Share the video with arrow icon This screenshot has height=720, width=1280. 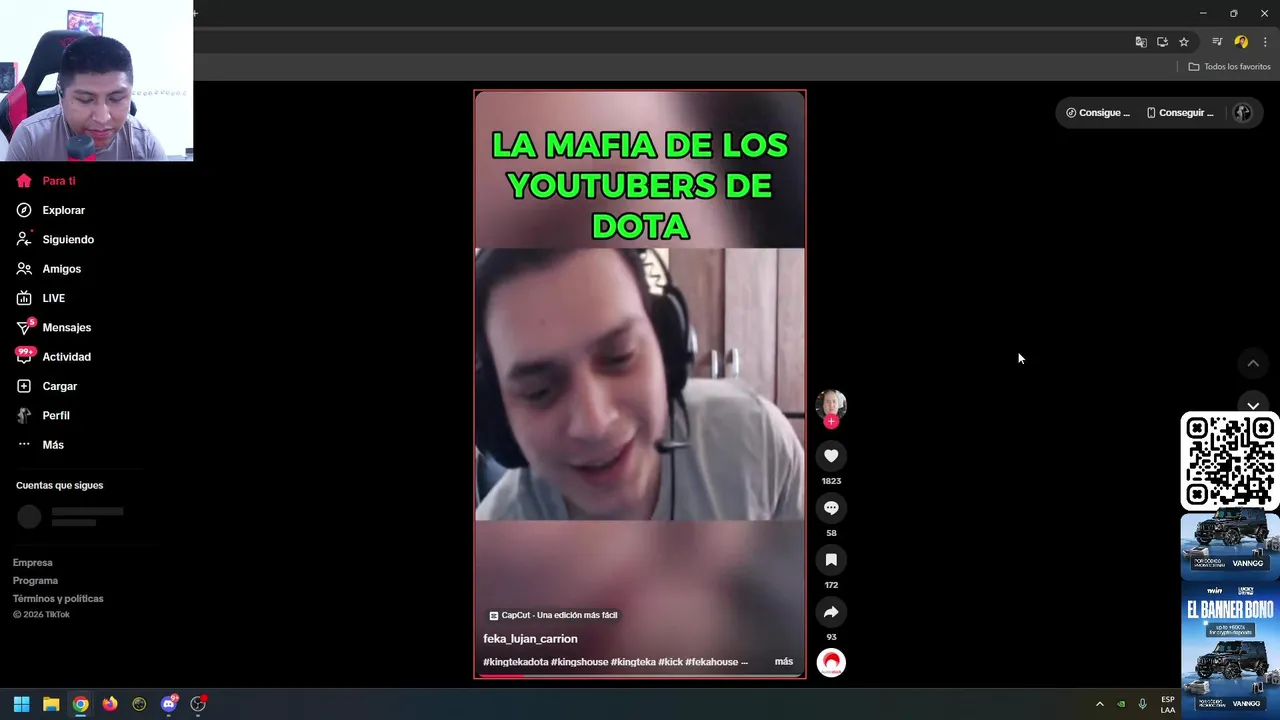point(831,612)
